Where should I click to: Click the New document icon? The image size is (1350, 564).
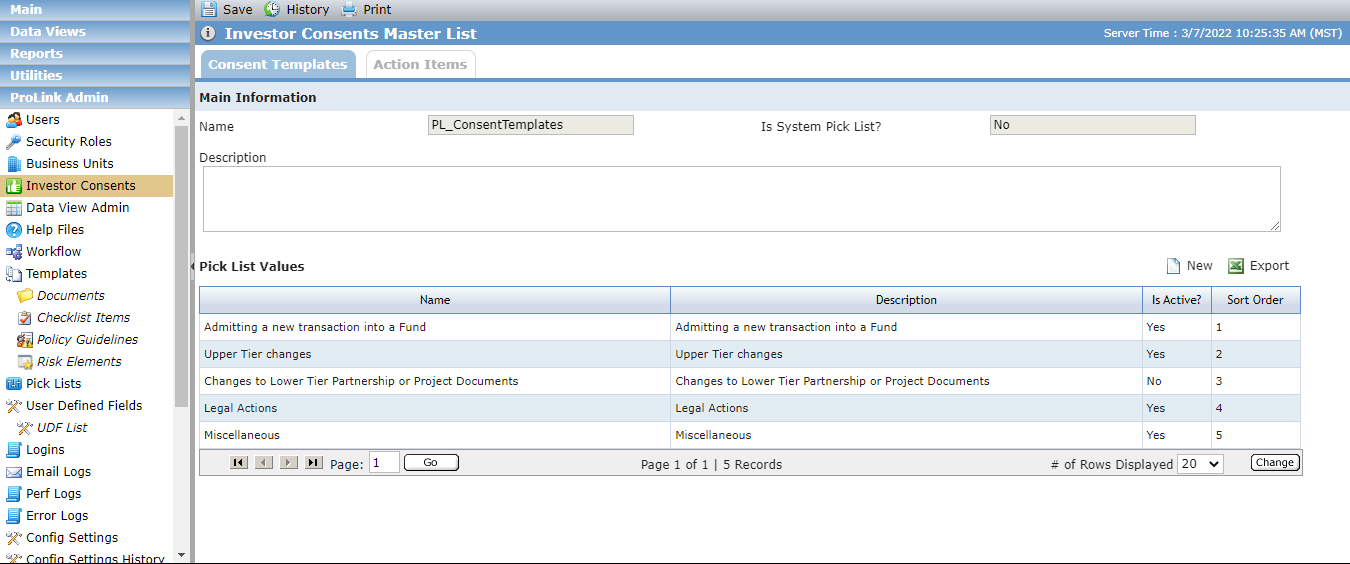(1174, 266)
